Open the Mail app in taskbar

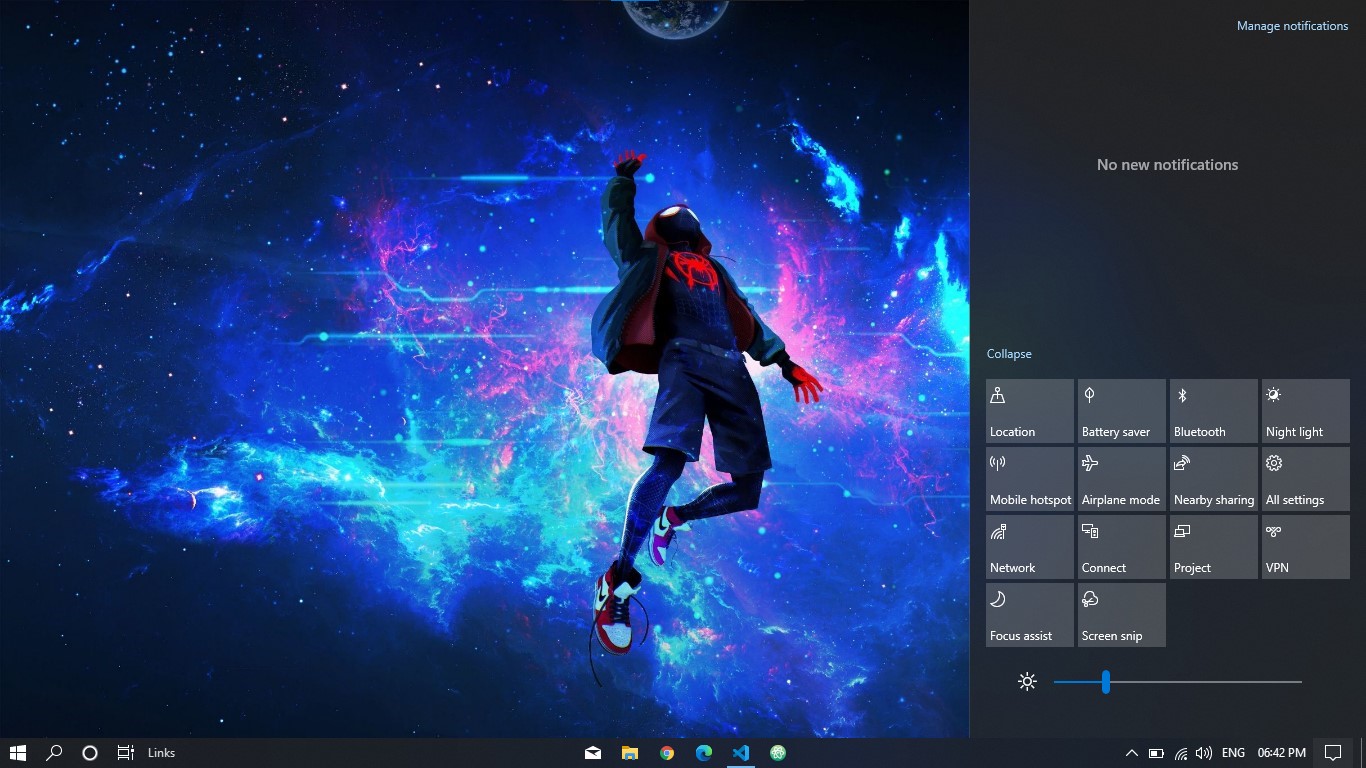click(x=593, y=753)
